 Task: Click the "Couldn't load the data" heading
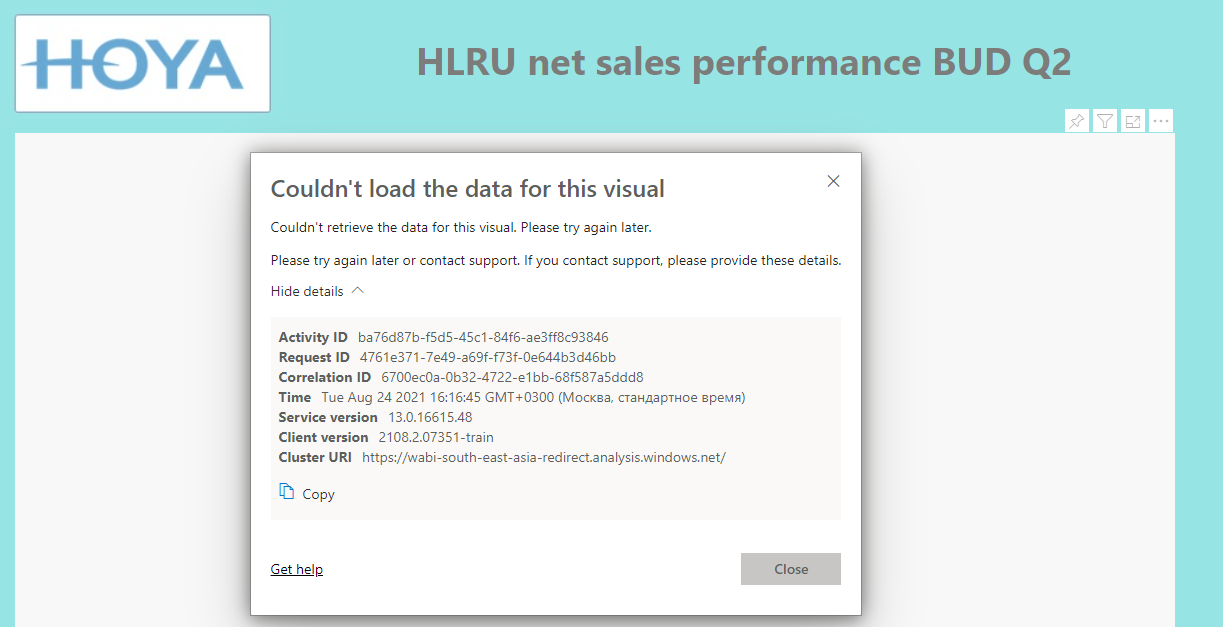click(468, 188)
